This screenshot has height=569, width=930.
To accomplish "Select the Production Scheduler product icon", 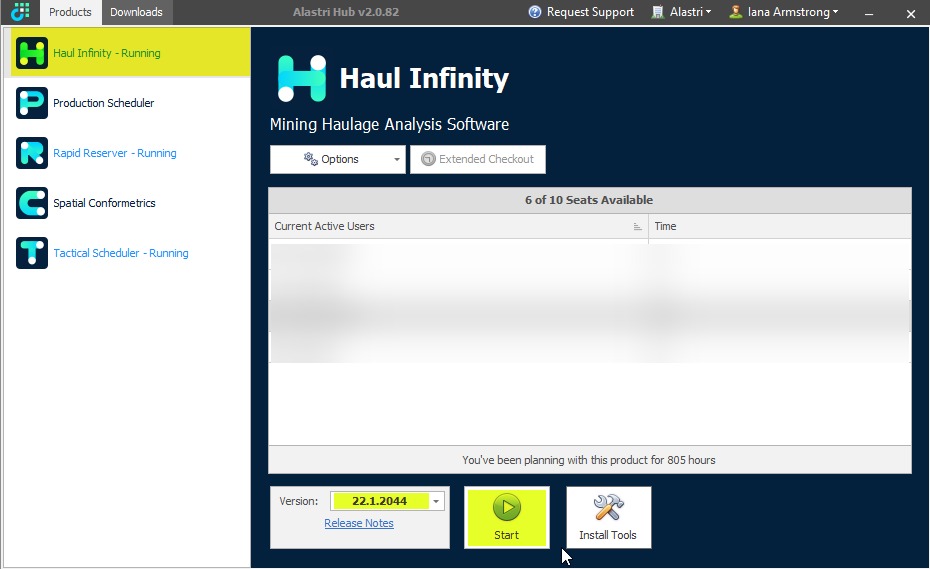I will [x=31, y=103].
